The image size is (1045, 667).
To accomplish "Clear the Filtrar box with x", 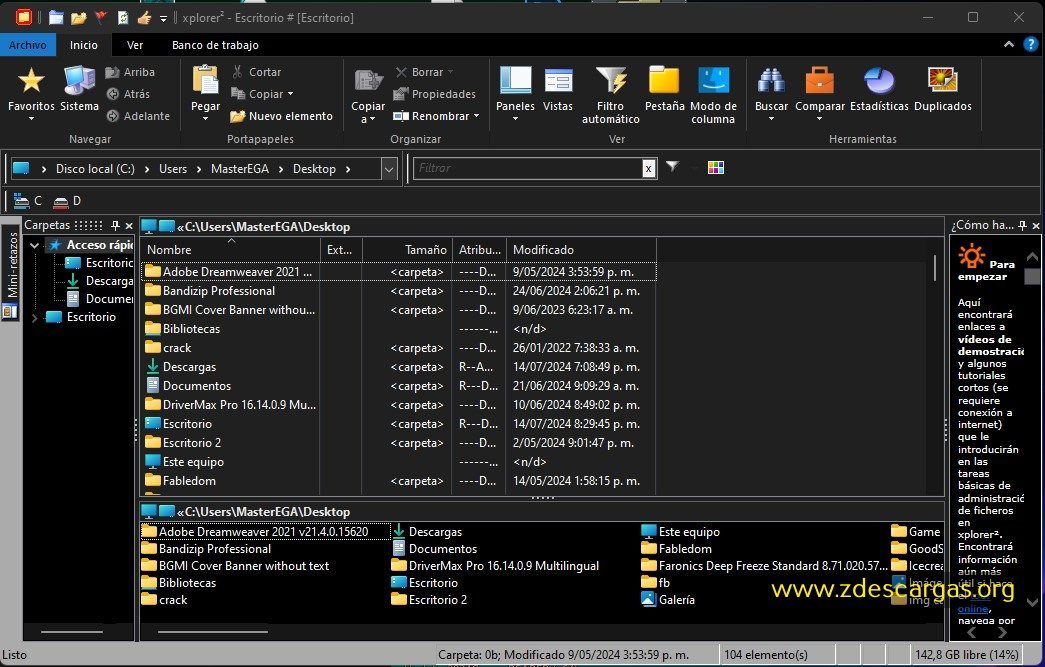I will tap(648, 169).
